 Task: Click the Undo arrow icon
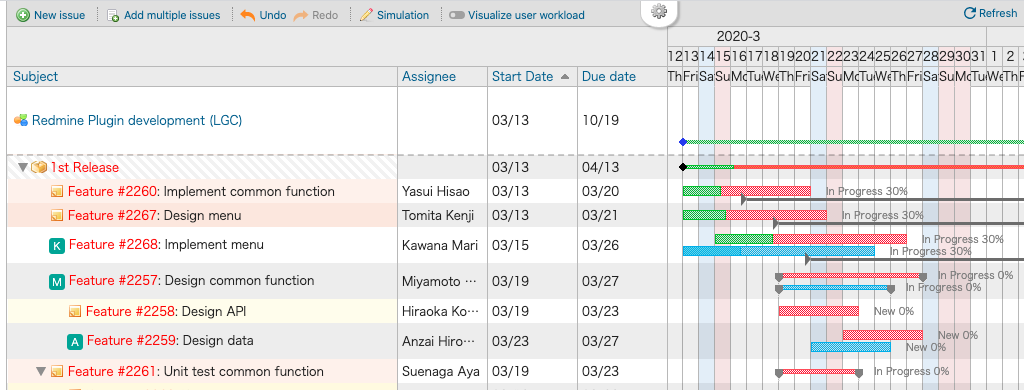point(248,14)
